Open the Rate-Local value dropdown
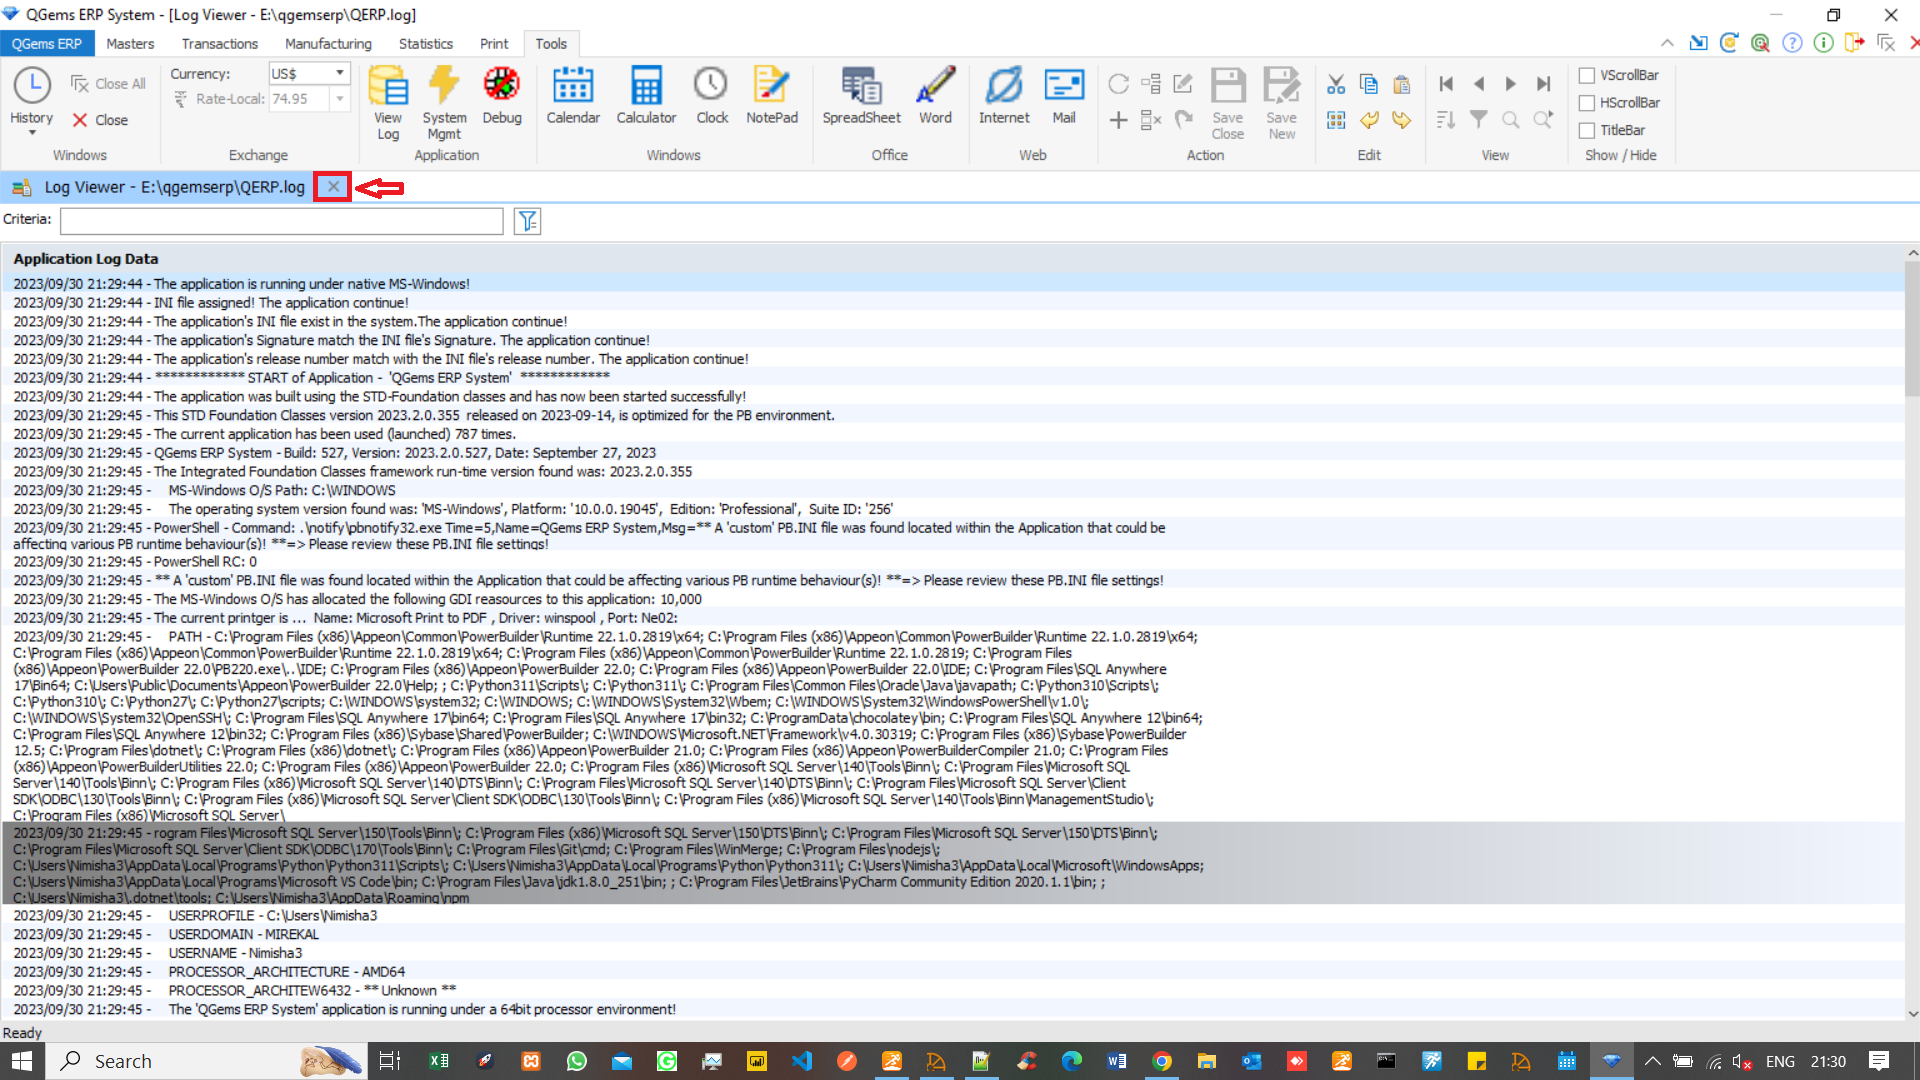1920x1080 pixels. (x=340, y=99)
